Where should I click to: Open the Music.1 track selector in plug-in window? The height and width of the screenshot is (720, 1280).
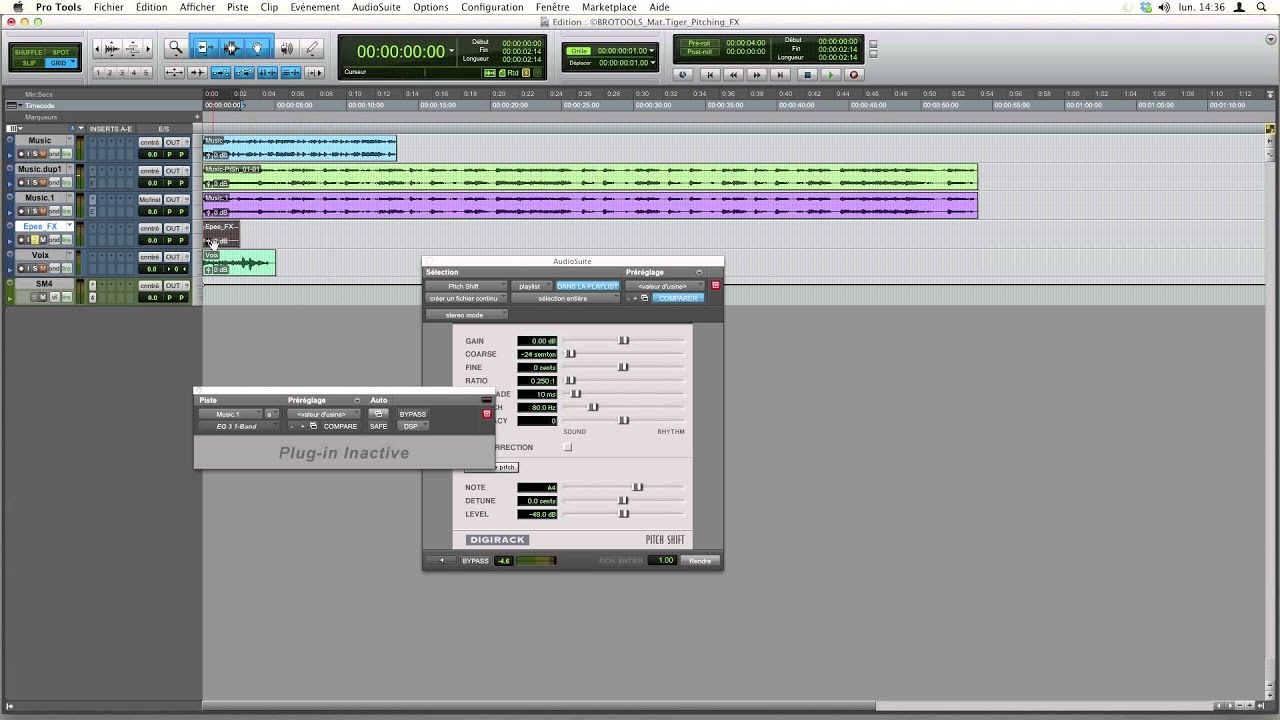coord(230,414)
